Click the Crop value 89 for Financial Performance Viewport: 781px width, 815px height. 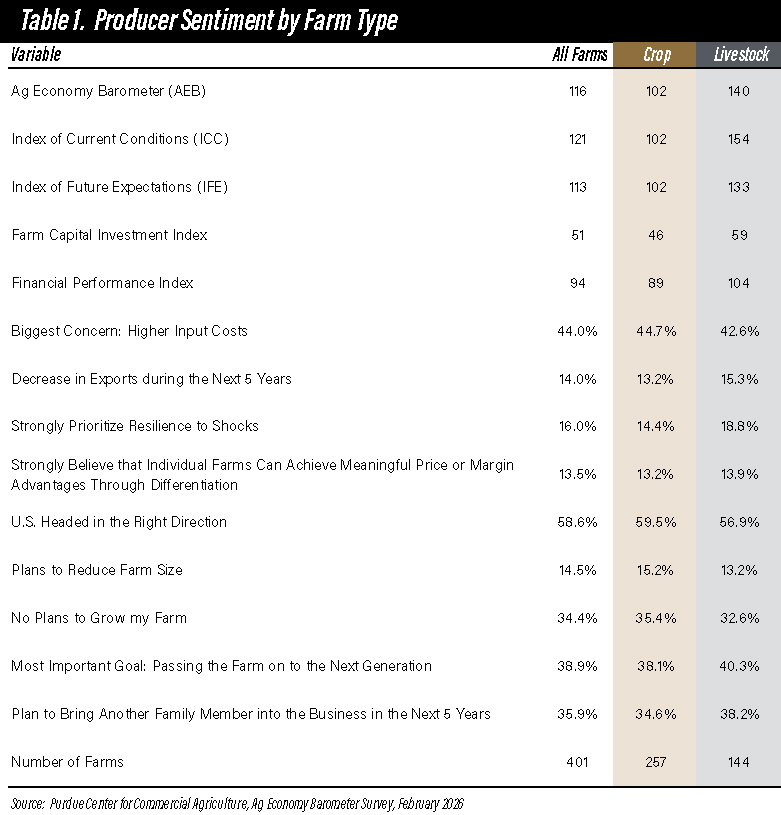coord(655,283)
